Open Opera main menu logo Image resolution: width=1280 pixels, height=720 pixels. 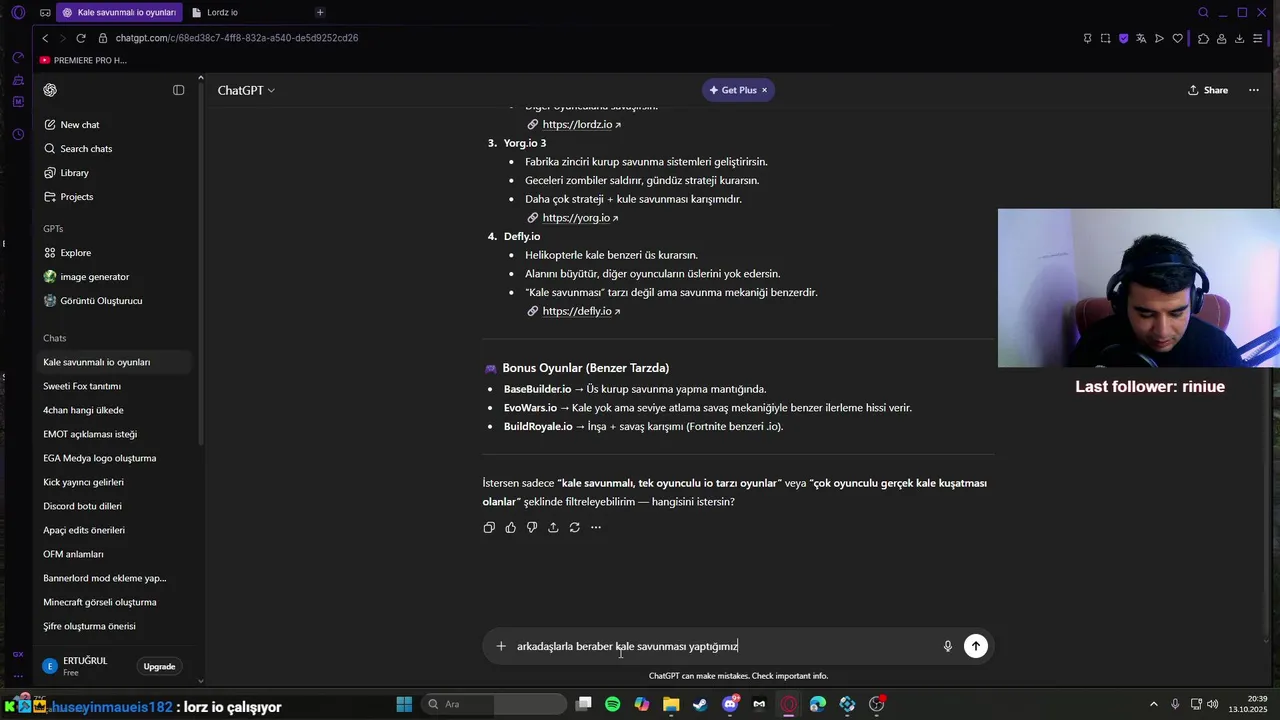click(18, 13)
